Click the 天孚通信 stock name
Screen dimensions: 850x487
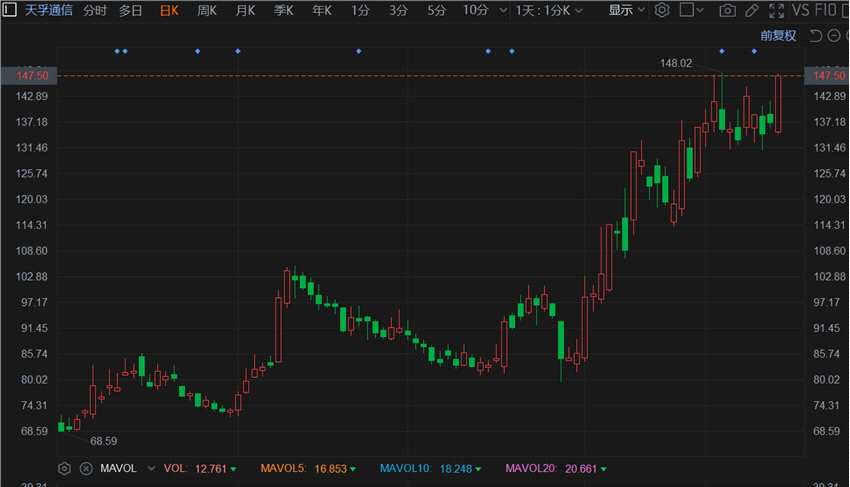(x=48, y=10)
